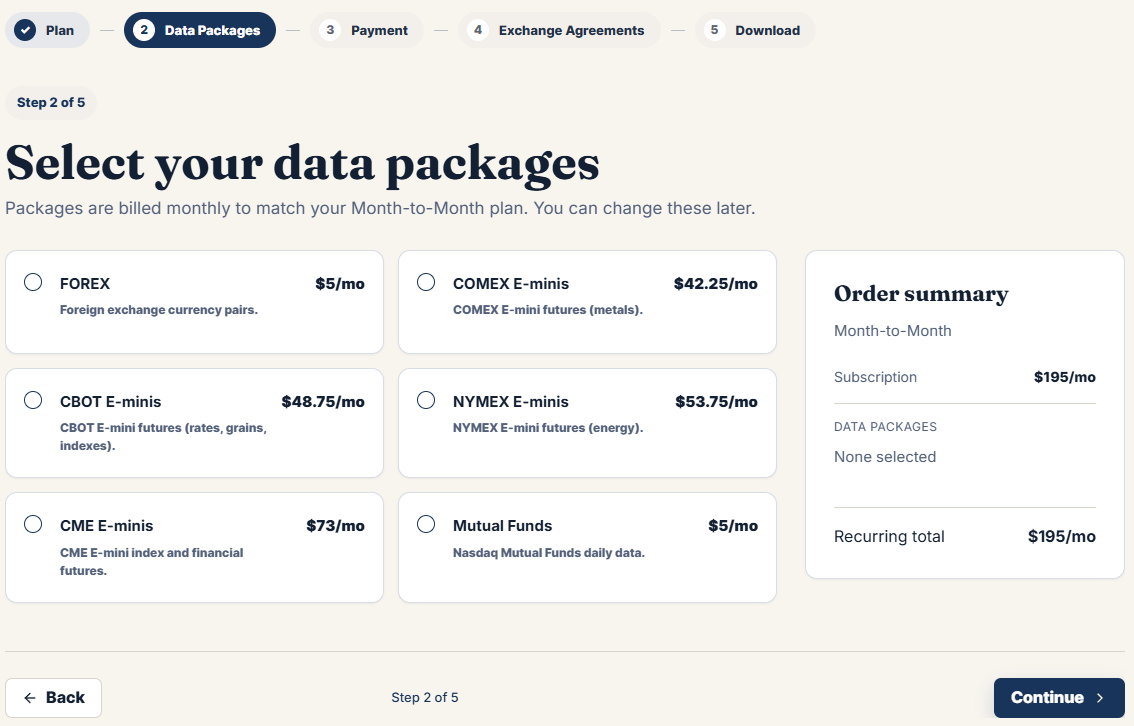1134x726 pixels.
Task: Click the Back arrow icon
Action: point(30,698)
